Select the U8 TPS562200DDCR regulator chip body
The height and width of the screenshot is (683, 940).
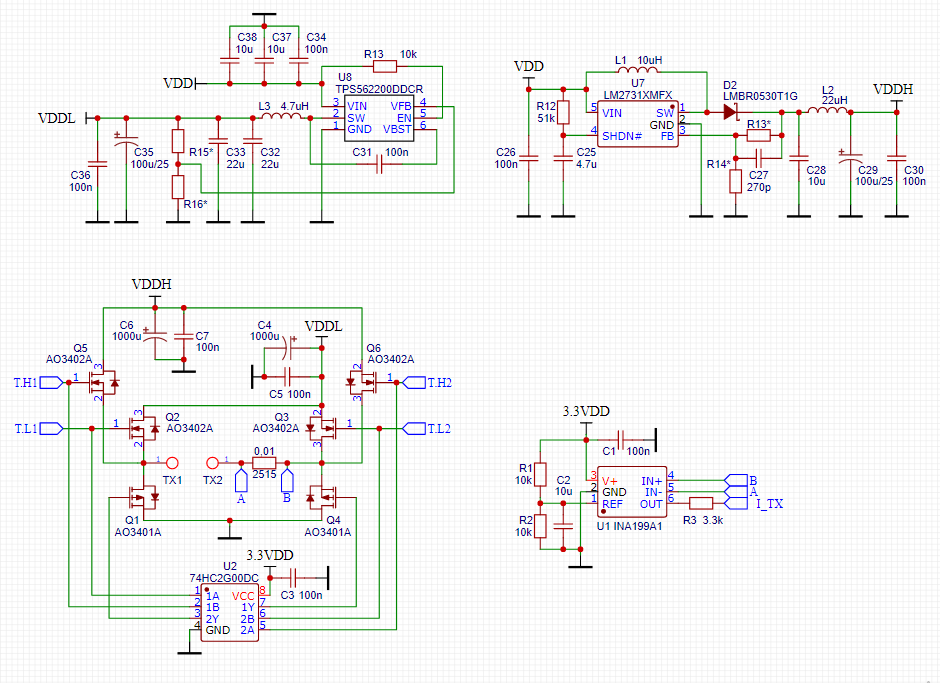pos(379,118)
